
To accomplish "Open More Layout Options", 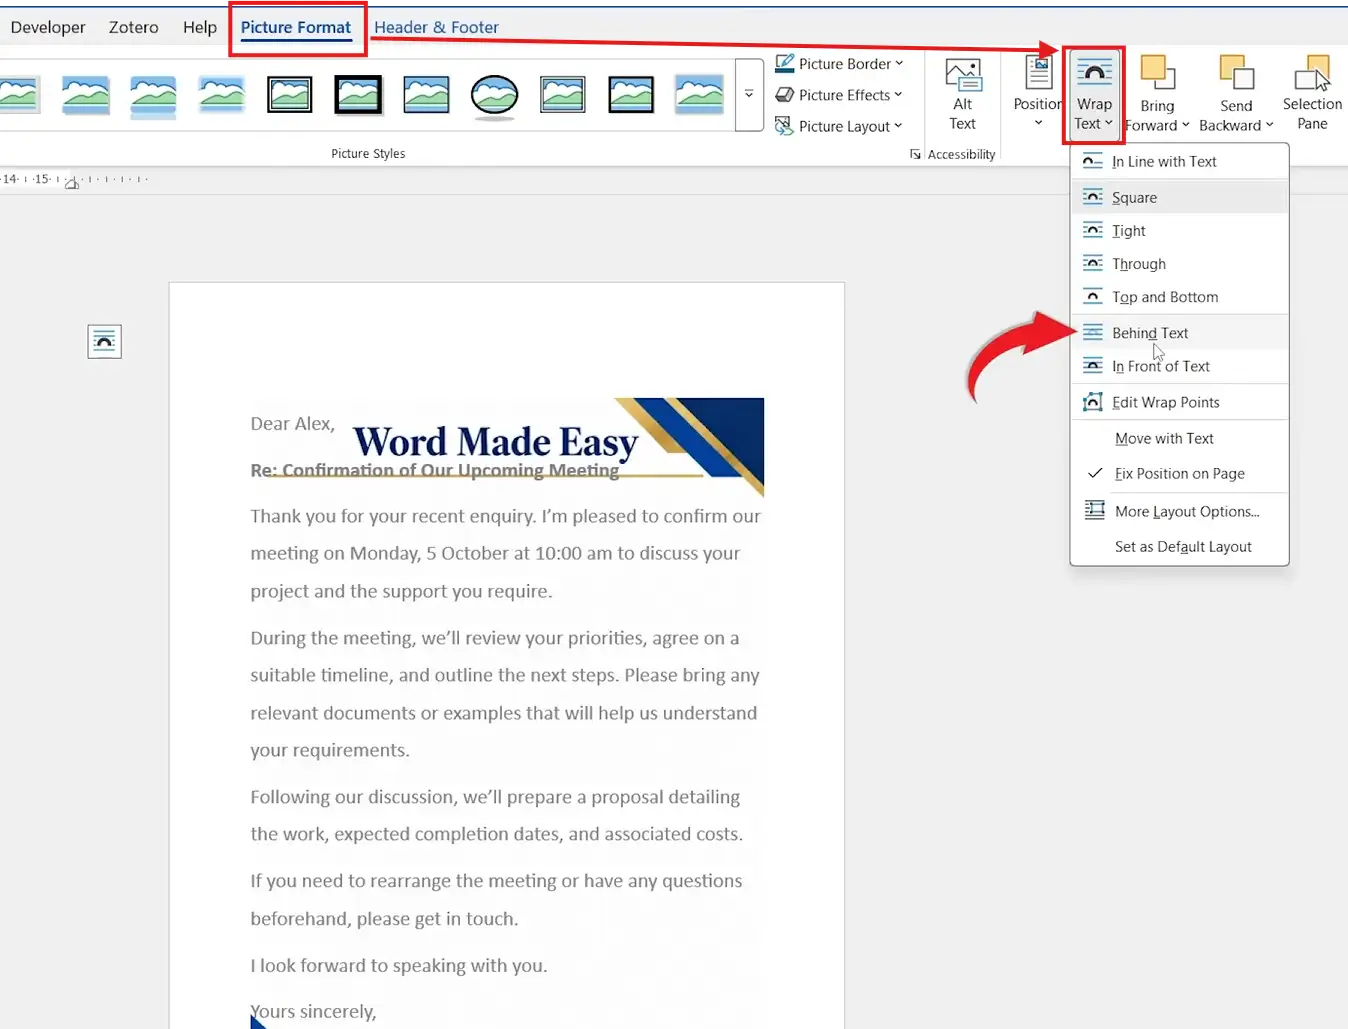I will 1180,512.
